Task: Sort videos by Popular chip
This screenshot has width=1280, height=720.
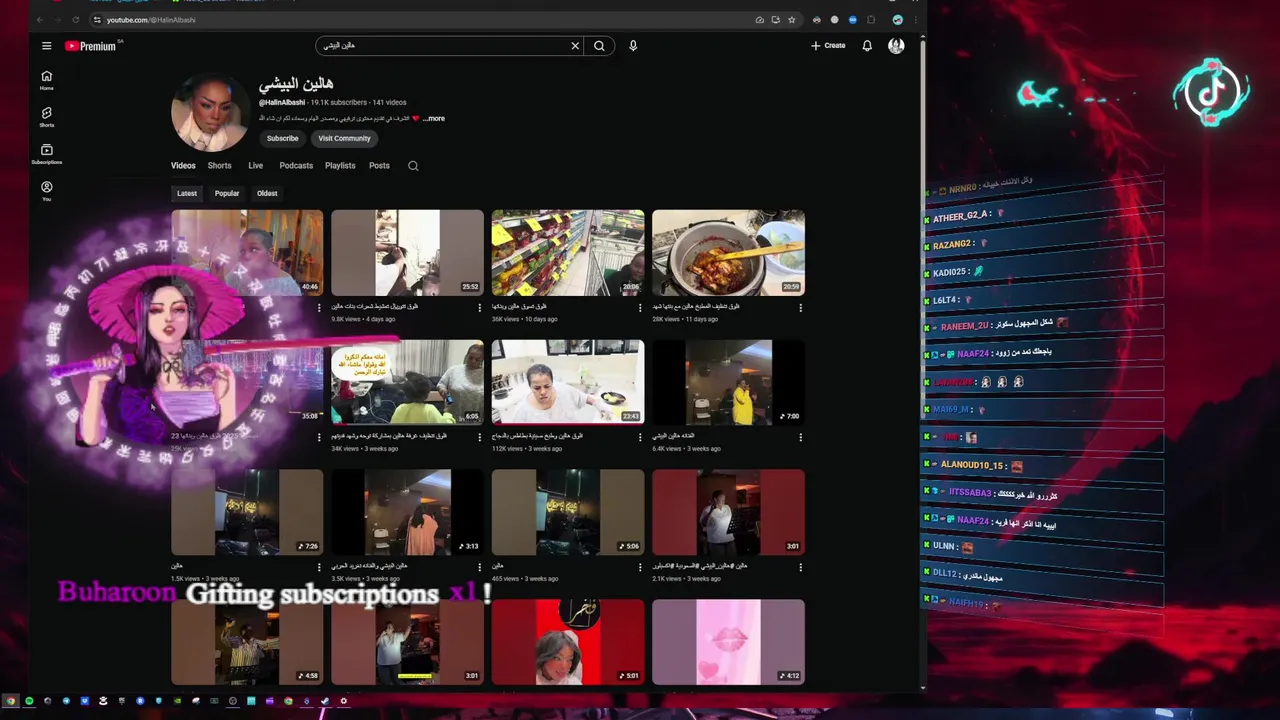Action: (x=227, y=193)
